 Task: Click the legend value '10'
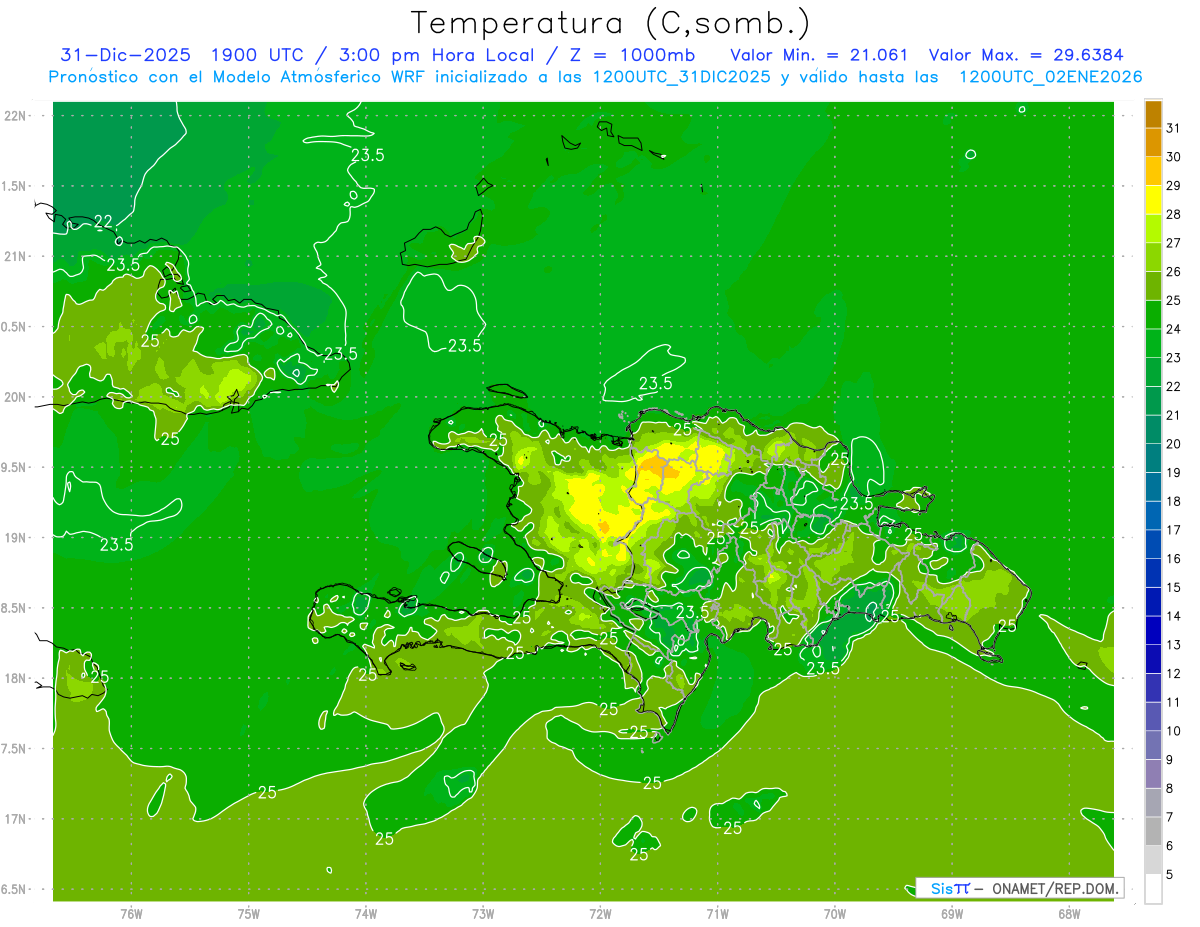1173,731
